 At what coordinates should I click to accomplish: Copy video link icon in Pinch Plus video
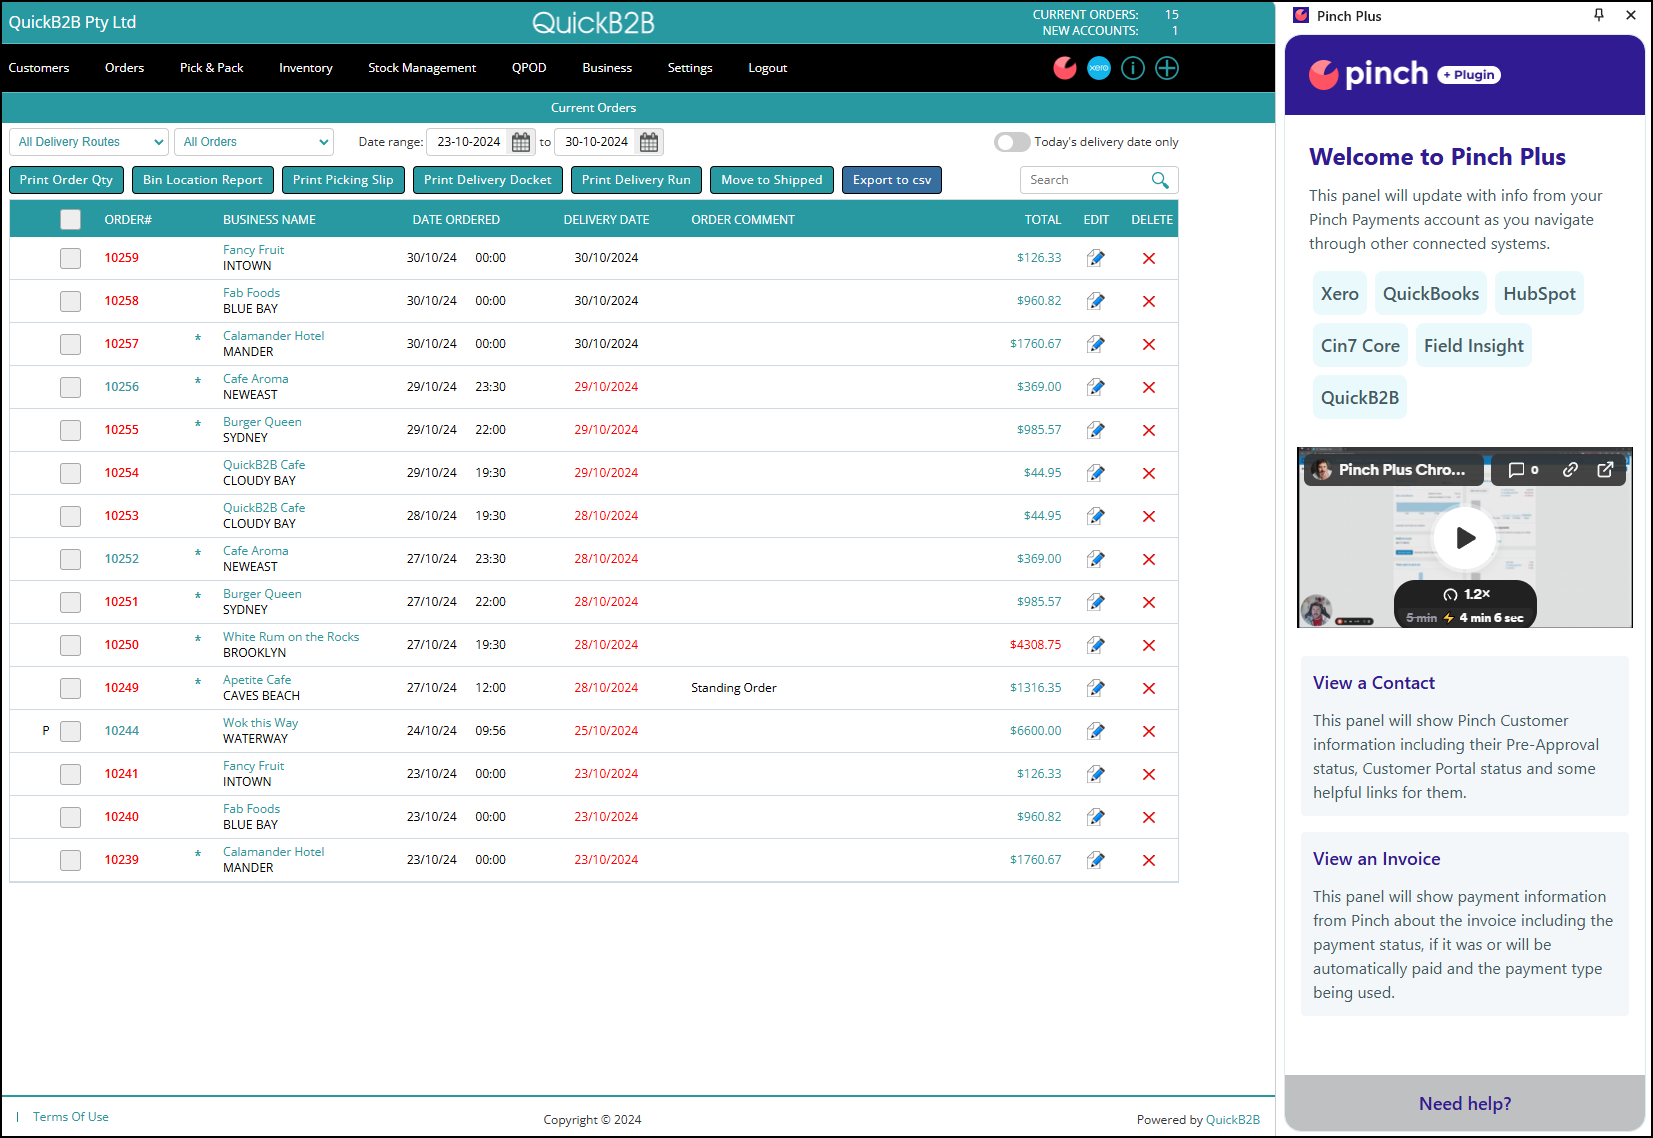click(x=1570, y=470)
